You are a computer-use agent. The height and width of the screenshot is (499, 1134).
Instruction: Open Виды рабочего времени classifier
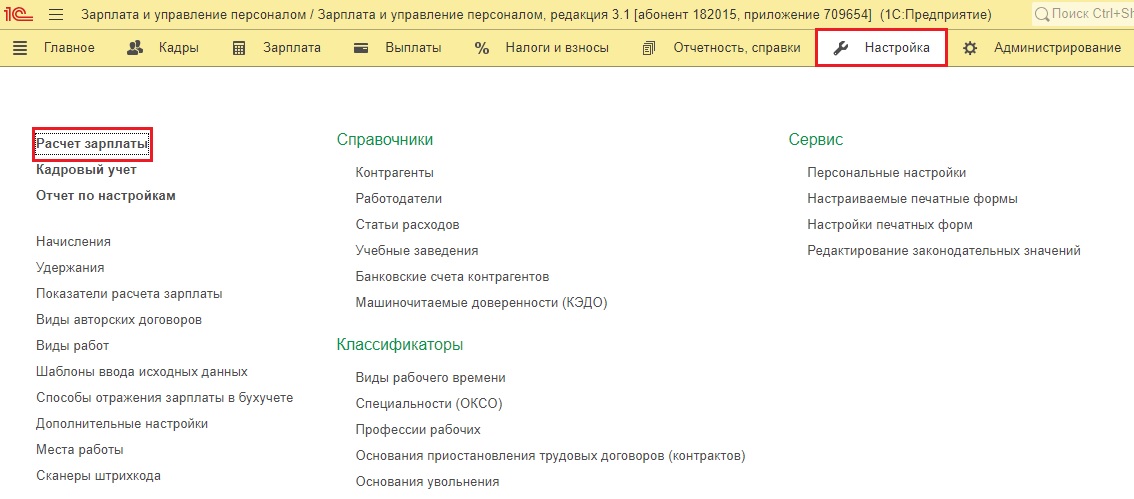tap(431, 378)
